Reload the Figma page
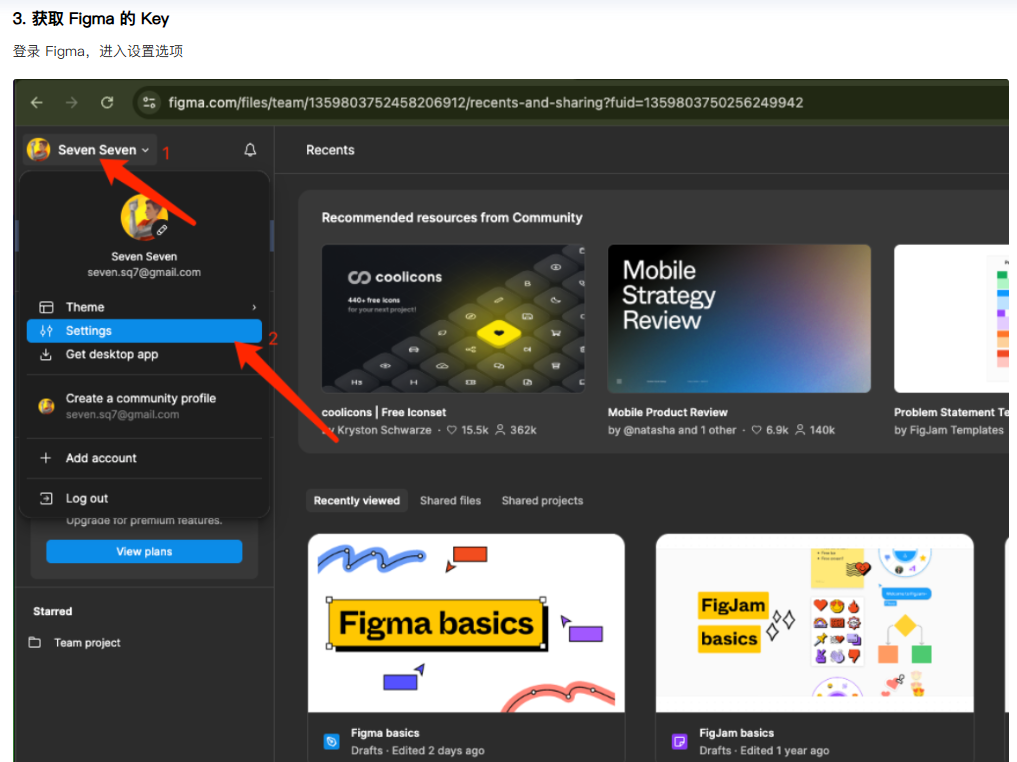The width and height of the screenshot is (1017, 762). (x=107, y=102)
